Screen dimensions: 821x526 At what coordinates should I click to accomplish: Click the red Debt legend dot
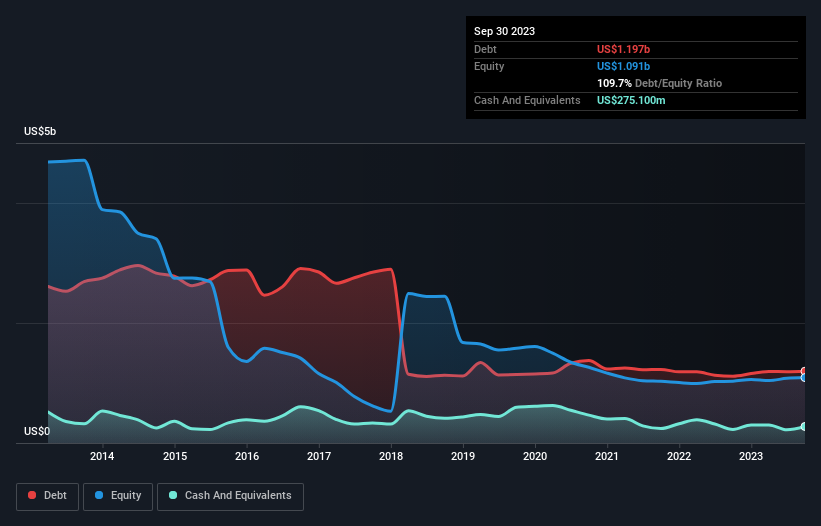[x=32, y=495]
